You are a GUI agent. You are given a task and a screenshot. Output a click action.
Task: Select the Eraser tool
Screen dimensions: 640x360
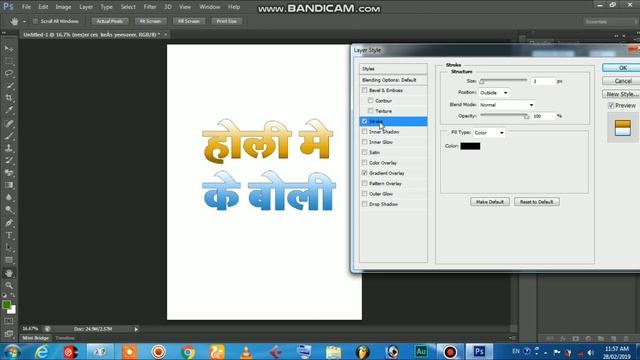point(9,173)
